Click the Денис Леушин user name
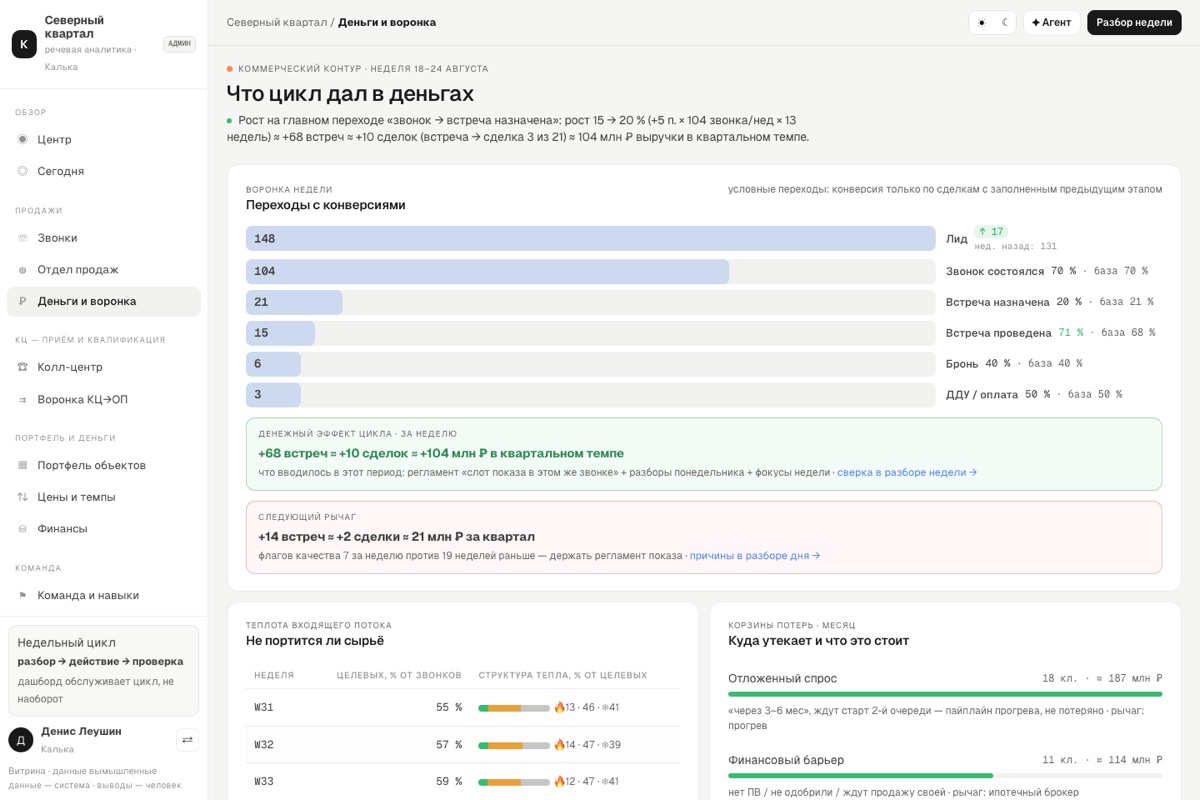 pos(81,731)
